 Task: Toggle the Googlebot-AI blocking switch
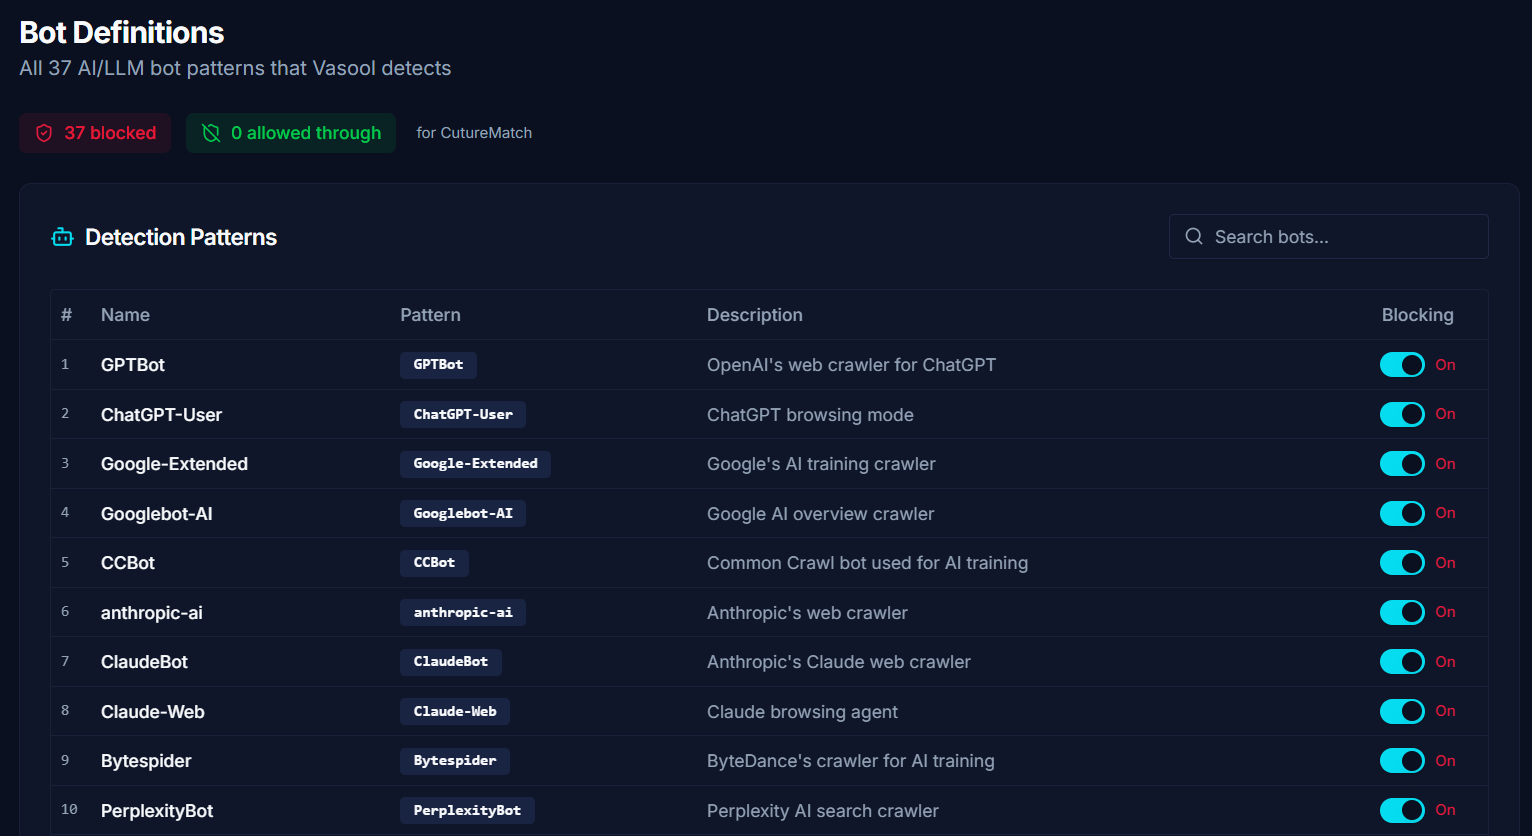[x=1402, y=513]
